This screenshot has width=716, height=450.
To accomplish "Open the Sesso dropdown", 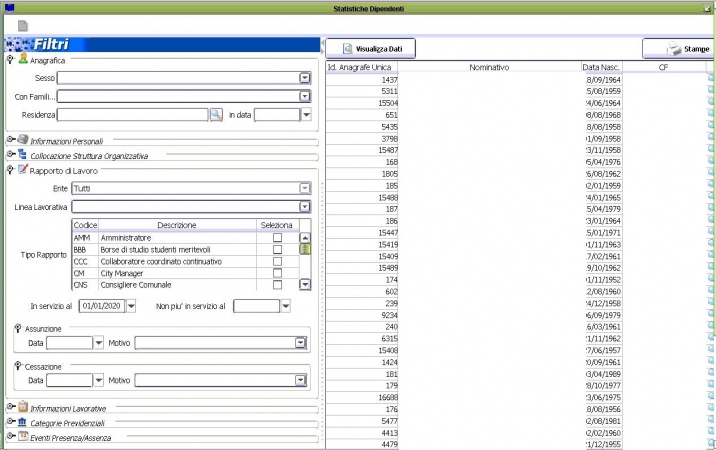I will pos(304,77).
